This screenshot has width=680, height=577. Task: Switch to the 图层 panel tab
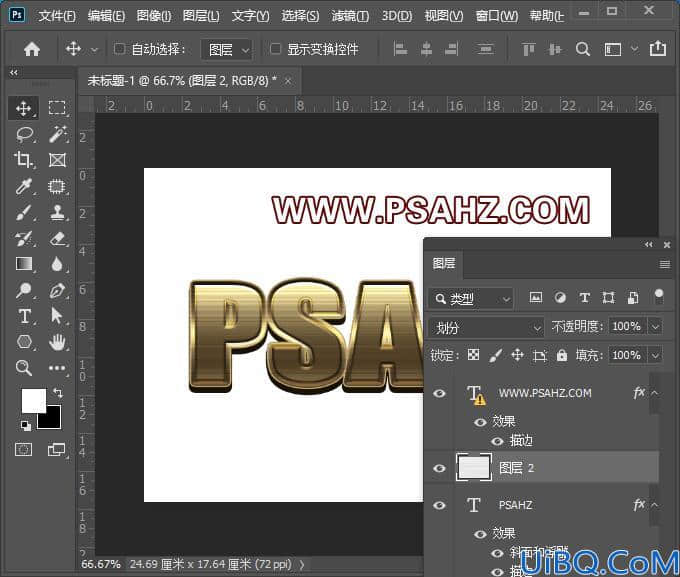[x=444, y=263]
